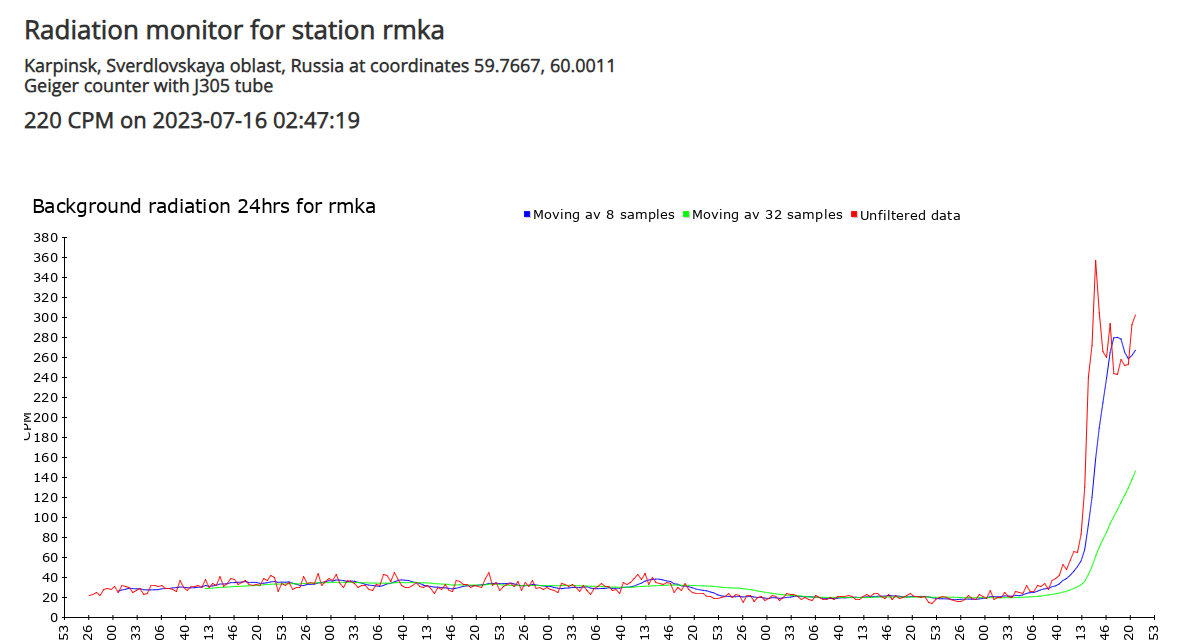The height and width of the screenshot is (640, 1189).
Task: Click the 260 label on the CPM axis
Action: (x=45, y=357)
